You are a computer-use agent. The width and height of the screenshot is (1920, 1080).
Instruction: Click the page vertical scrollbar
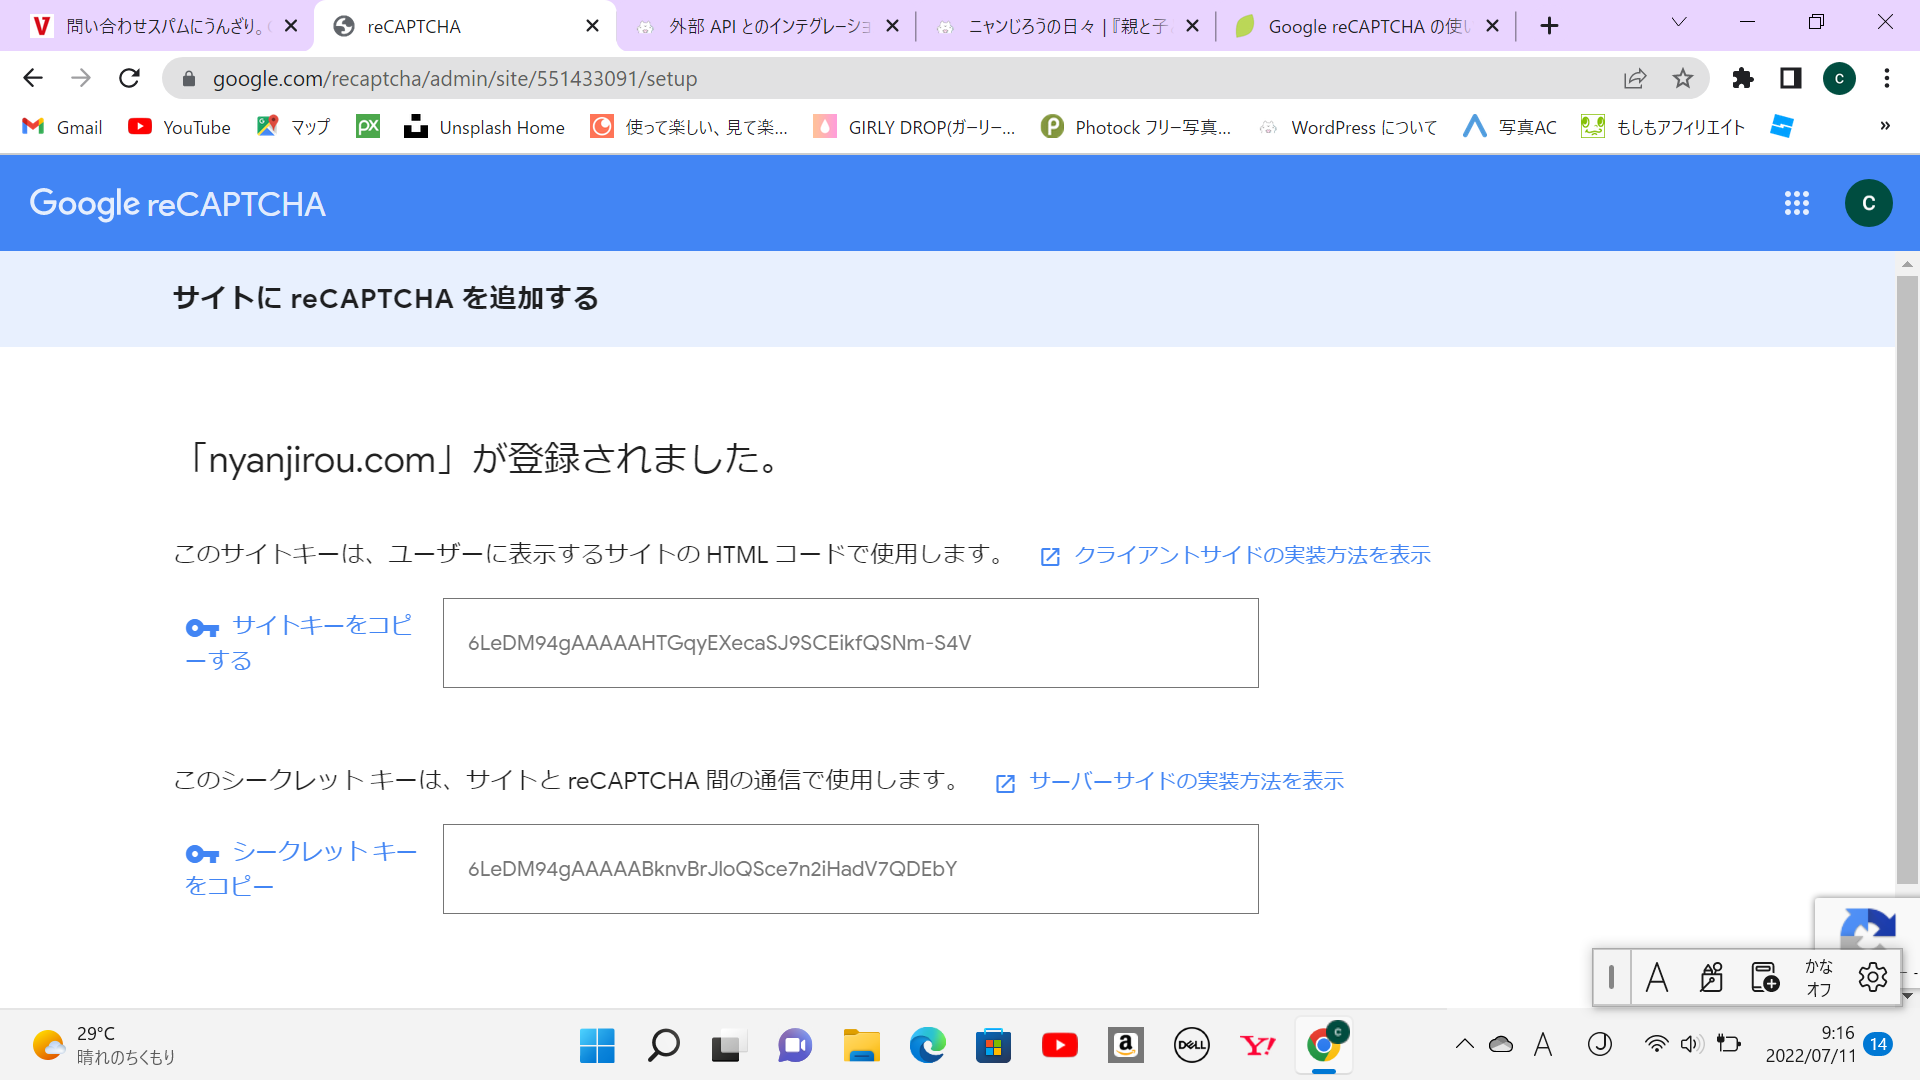pos(1907,580)
